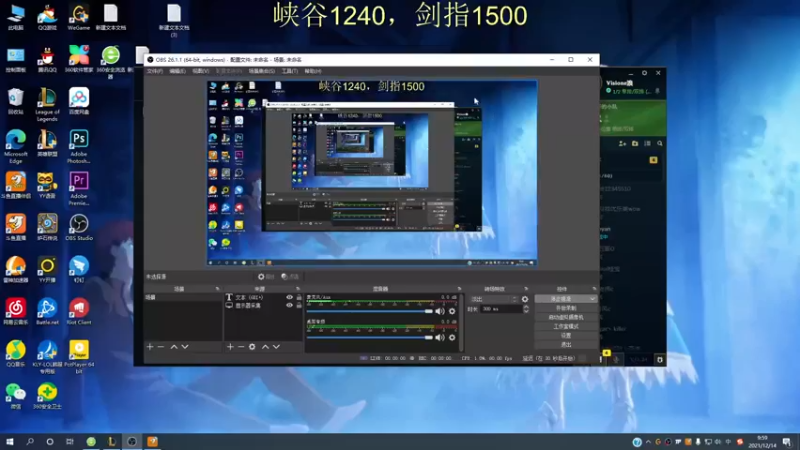This screenshot has height=450, width=800.
Task: Click the 工作室模式 button
Action: point(566,327)
